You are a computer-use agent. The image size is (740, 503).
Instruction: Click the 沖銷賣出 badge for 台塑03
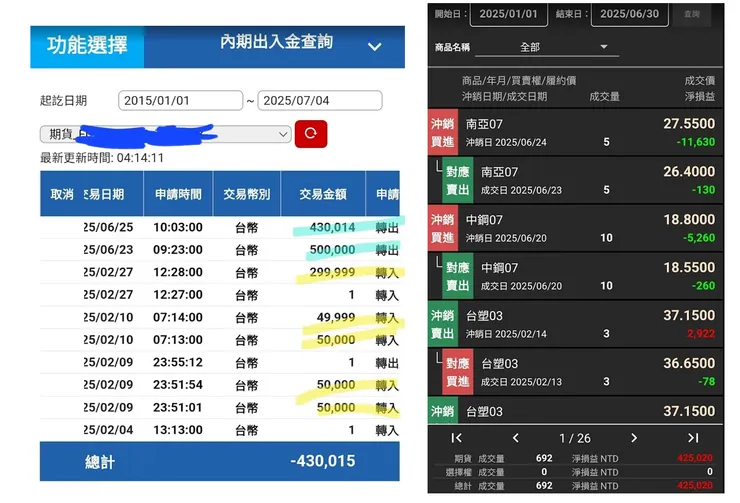click(443, 324)
